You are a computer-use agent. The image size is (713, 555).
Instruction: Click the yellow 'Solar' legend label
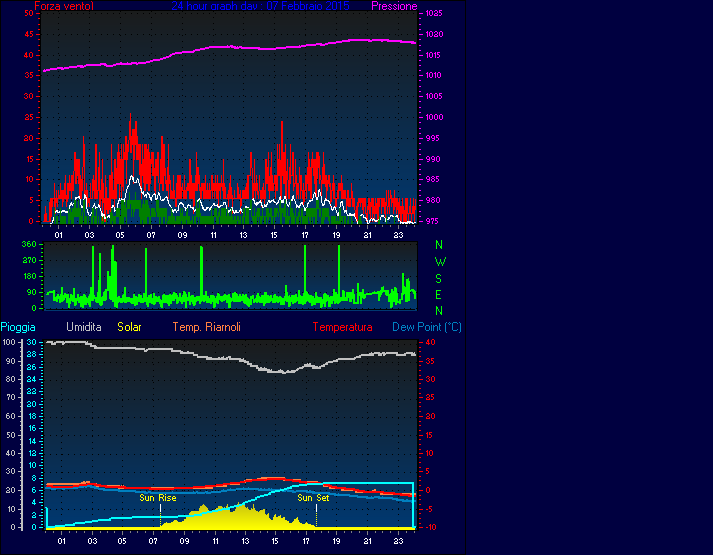coord(129,327)
